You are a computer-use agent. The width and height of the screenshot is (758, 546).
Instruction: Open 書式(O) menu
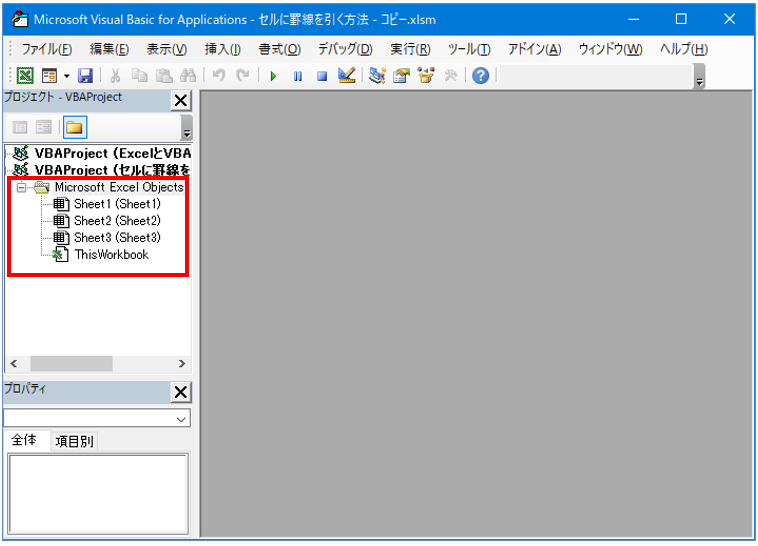coord(279,49)
